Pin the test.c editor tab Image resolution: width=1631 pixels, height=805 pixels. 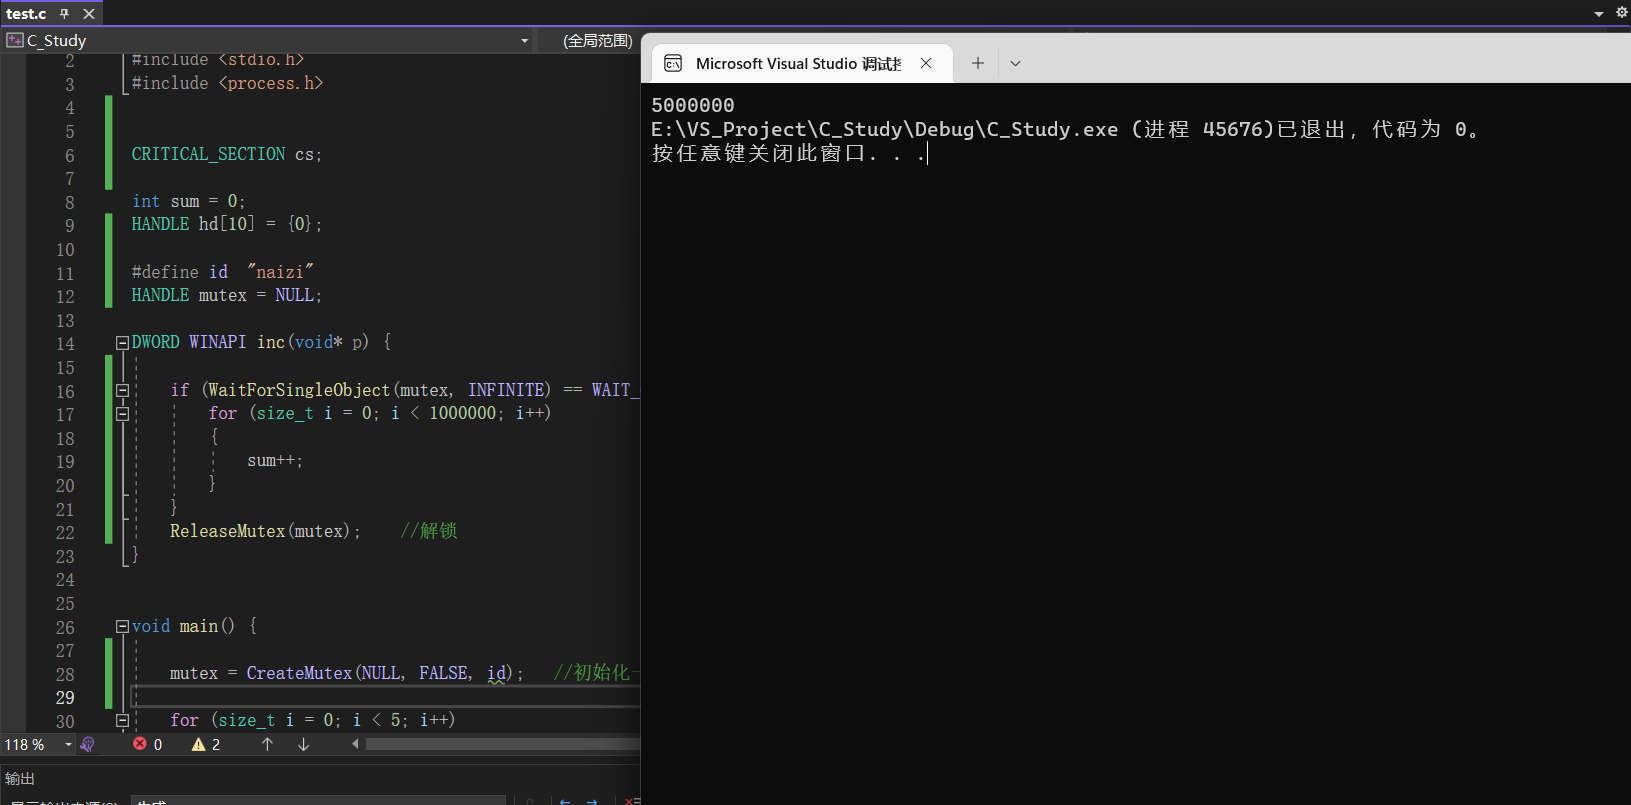pos(64,14)
